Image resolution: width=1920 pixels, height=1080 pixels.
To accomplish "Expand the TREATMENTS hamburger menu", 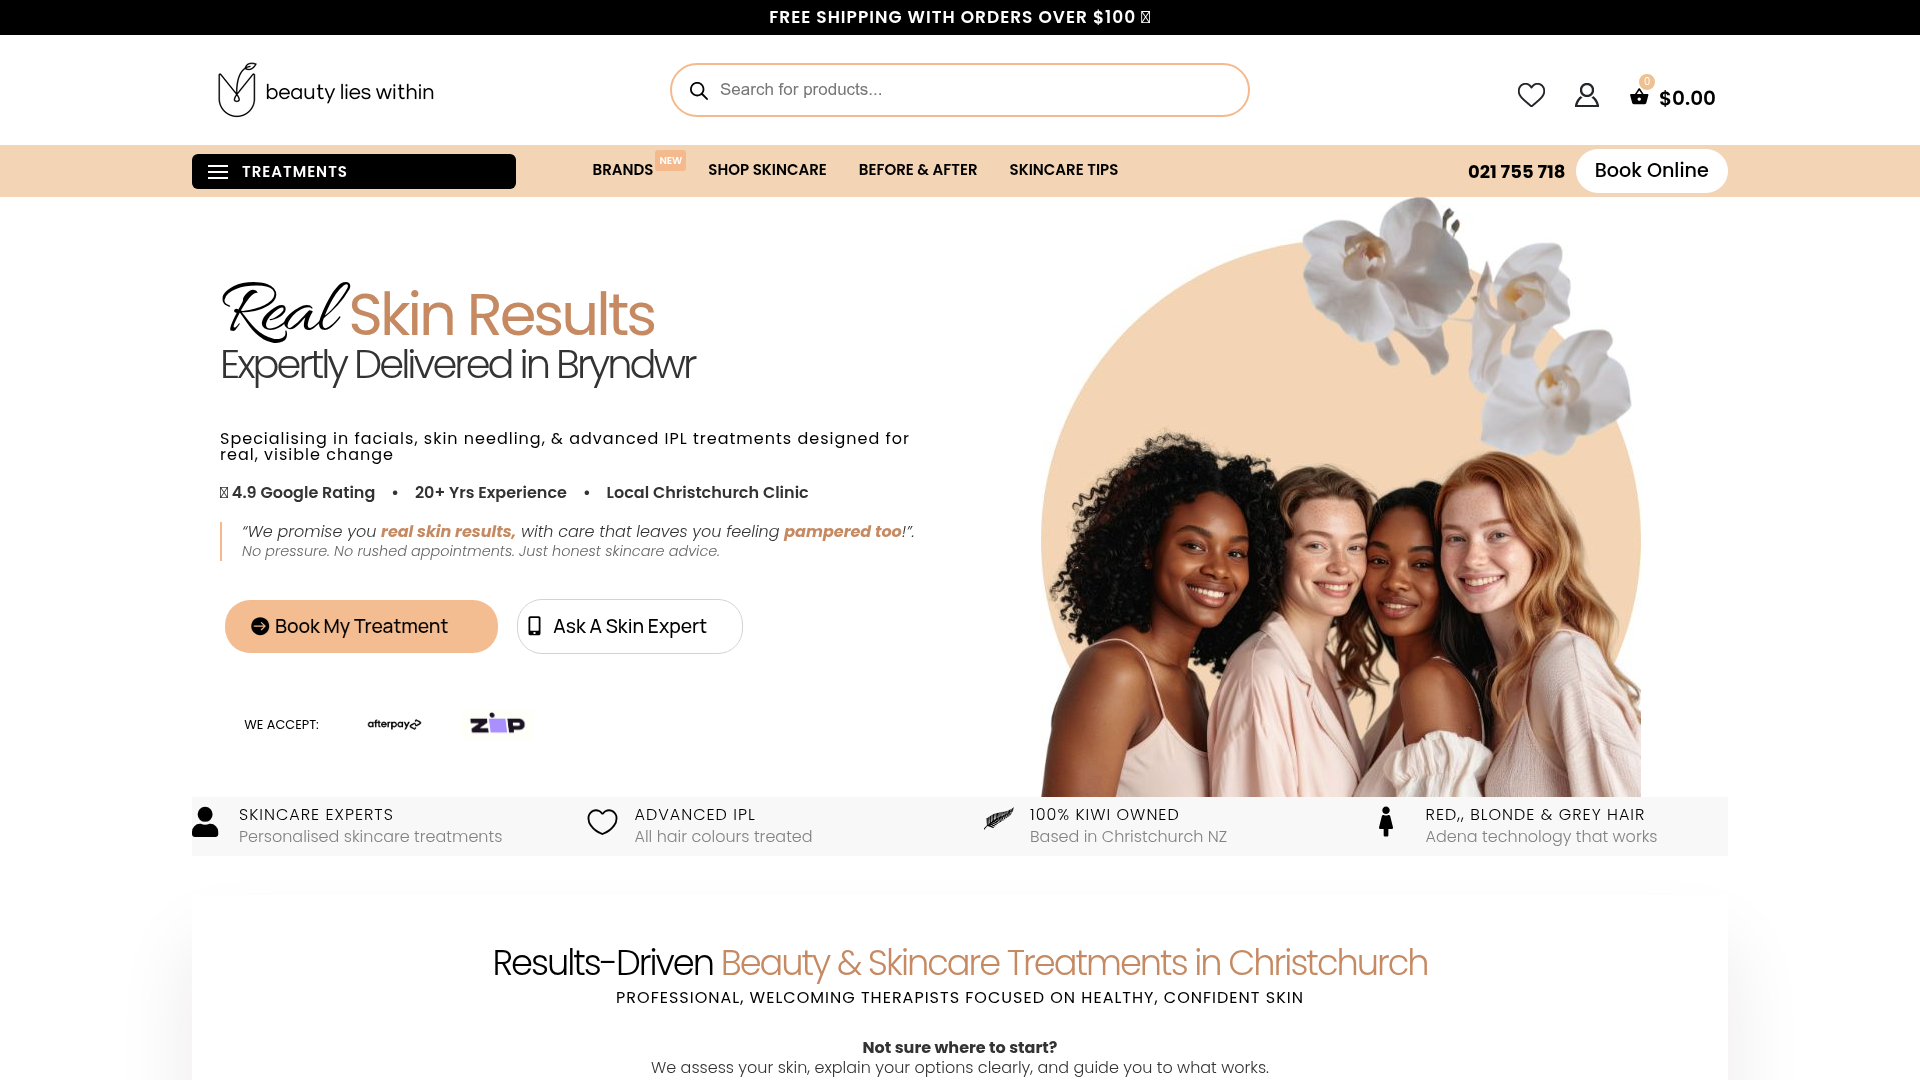I will [x=218, y=171].
